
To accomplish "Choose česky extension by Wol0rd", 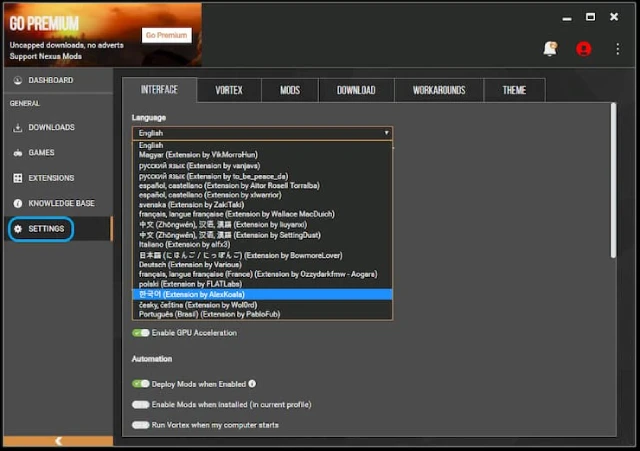I will tap(262, 305).
